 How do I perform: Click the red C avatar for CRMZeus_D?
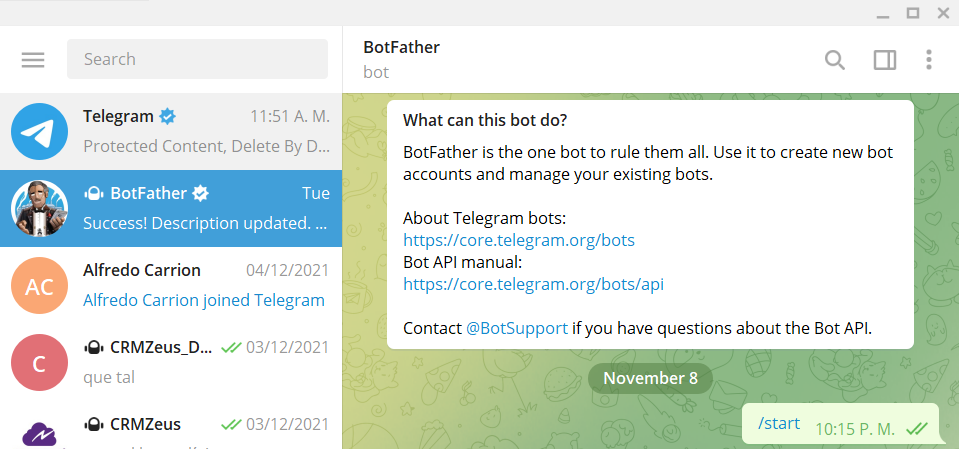pos(39,363)
